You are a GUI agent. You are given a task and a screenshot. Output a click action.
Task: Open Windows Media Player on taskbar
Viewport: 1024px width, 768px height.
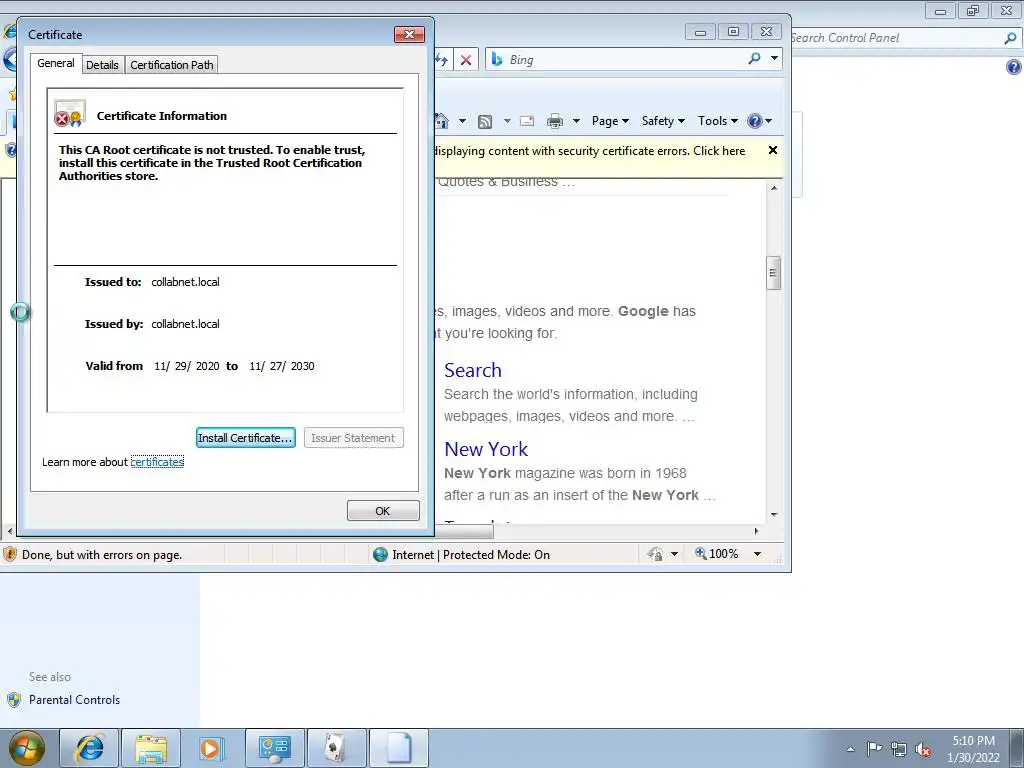(x=211, y=748)
